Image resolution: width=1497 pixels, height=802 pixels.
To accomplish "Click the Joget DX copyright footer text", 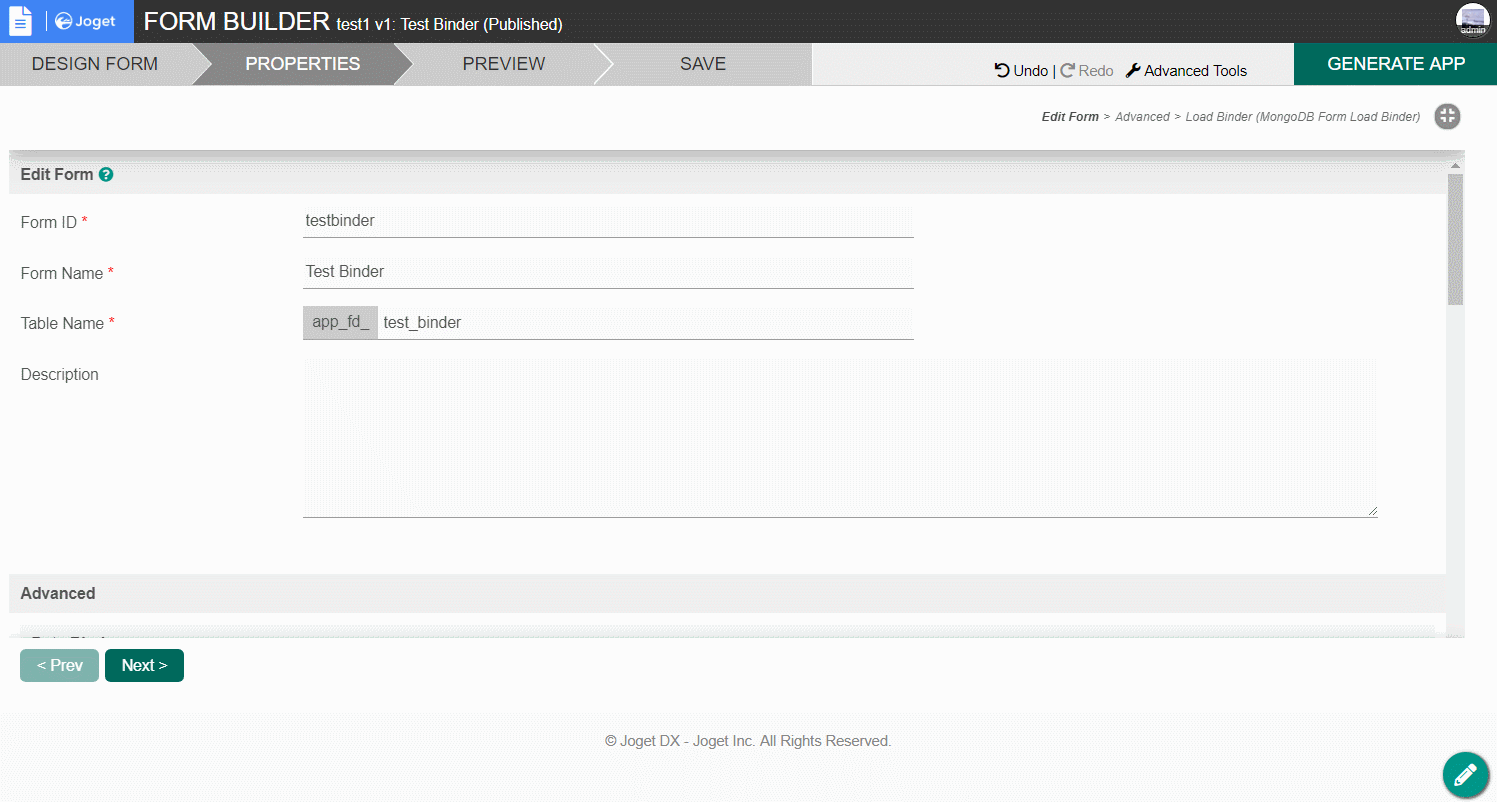I will tap(748, 741).
